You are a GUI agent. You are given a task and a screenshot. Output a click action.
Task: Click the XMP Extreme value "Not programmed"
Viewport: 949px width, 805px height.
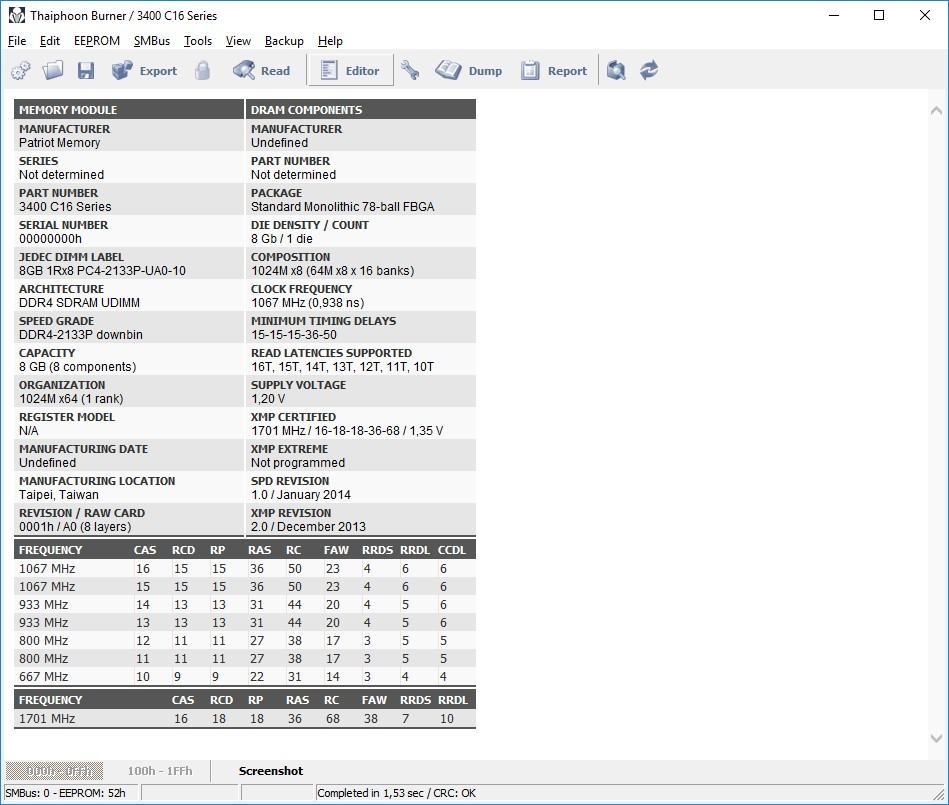click(298, 462)
